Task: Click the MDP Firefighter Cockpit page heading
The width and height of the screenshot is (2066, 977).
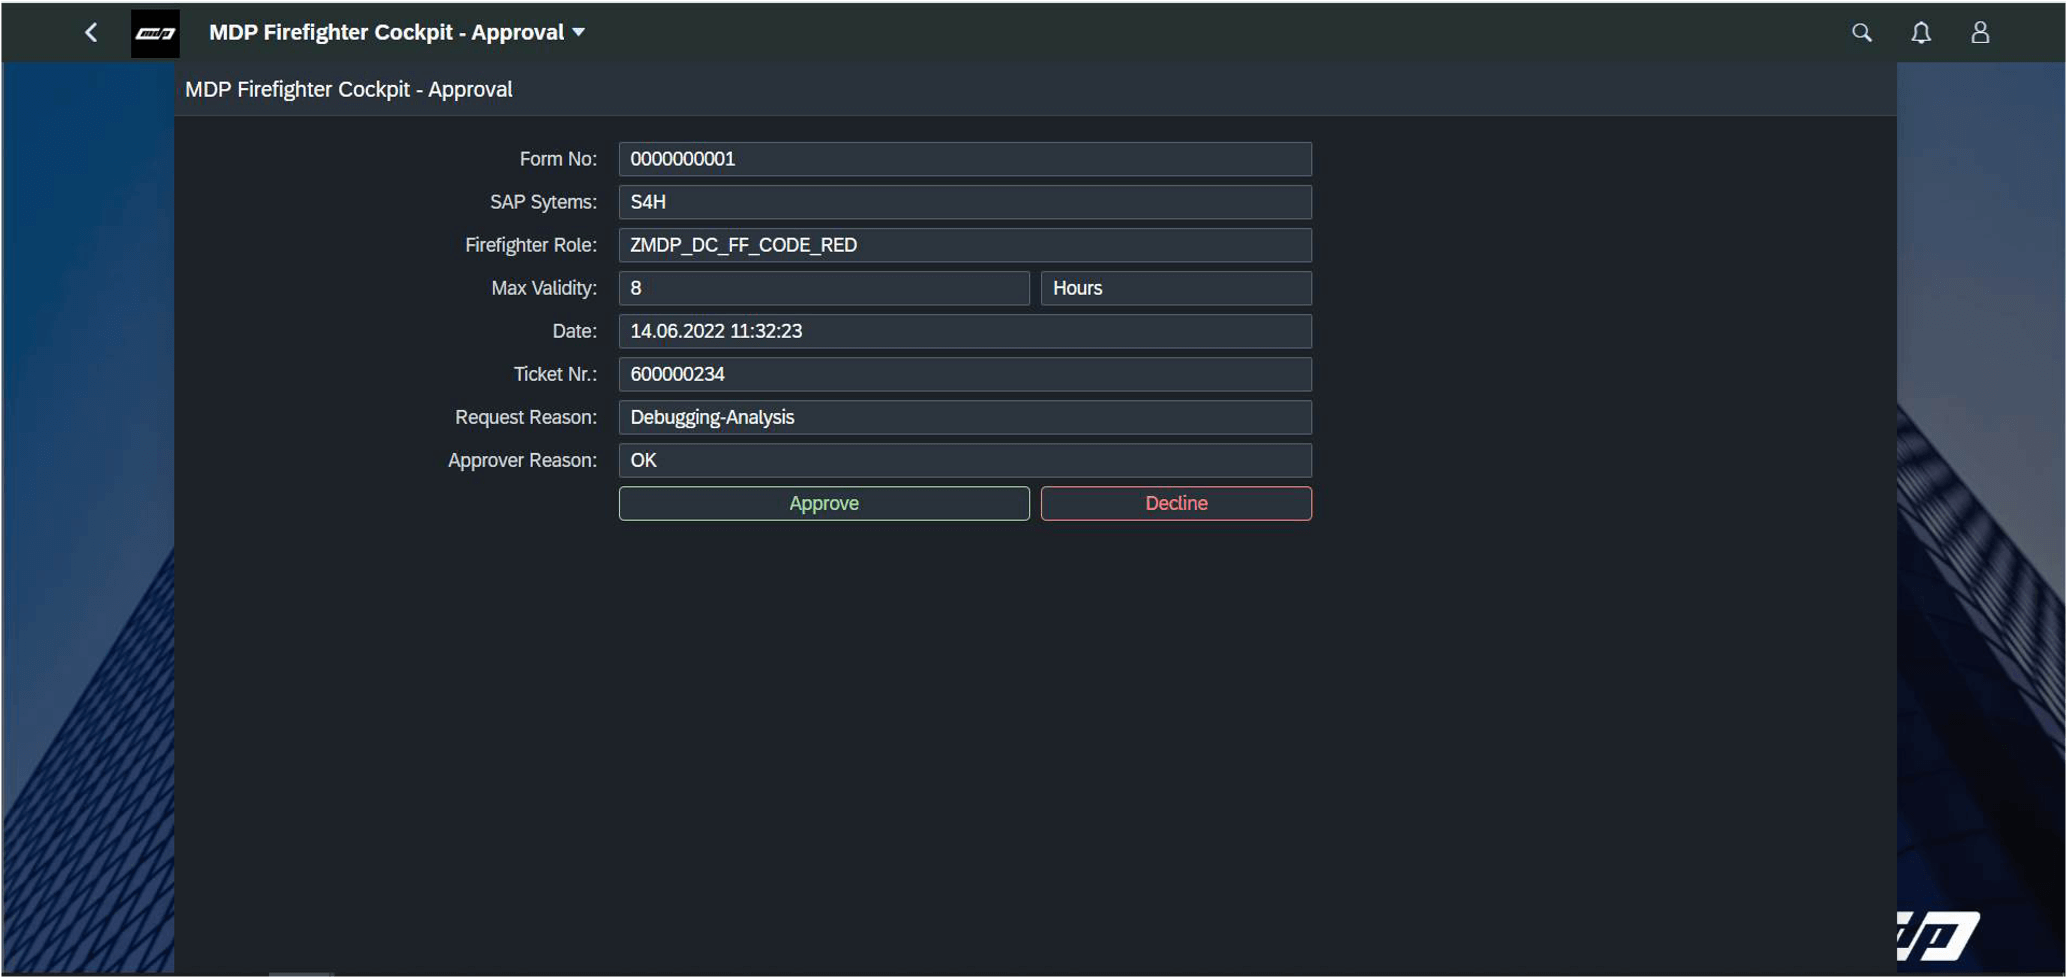Action: [x=348, y=89]
